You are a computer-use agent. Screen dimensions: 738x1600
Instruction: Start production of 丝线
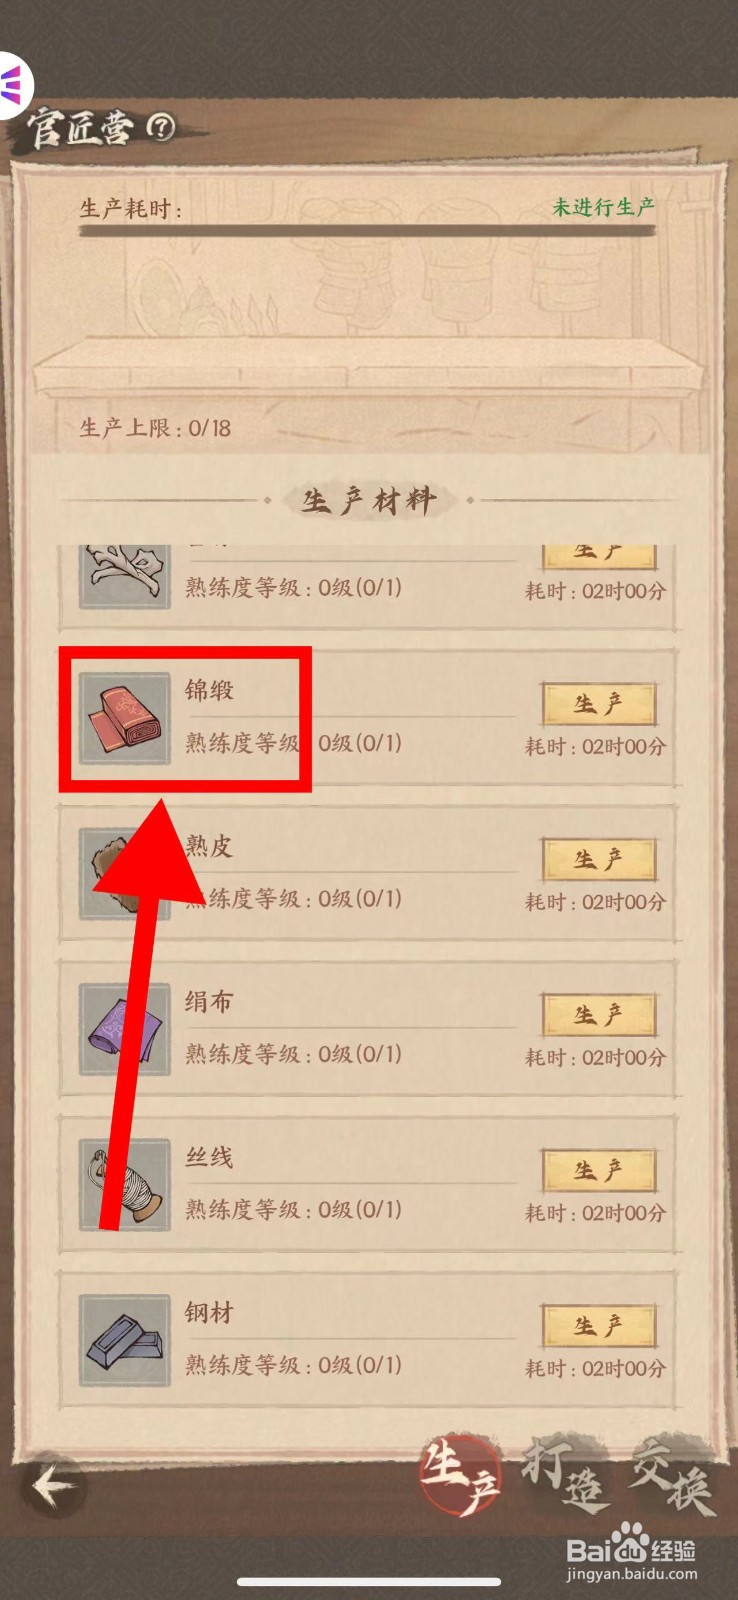point(599,1171)
